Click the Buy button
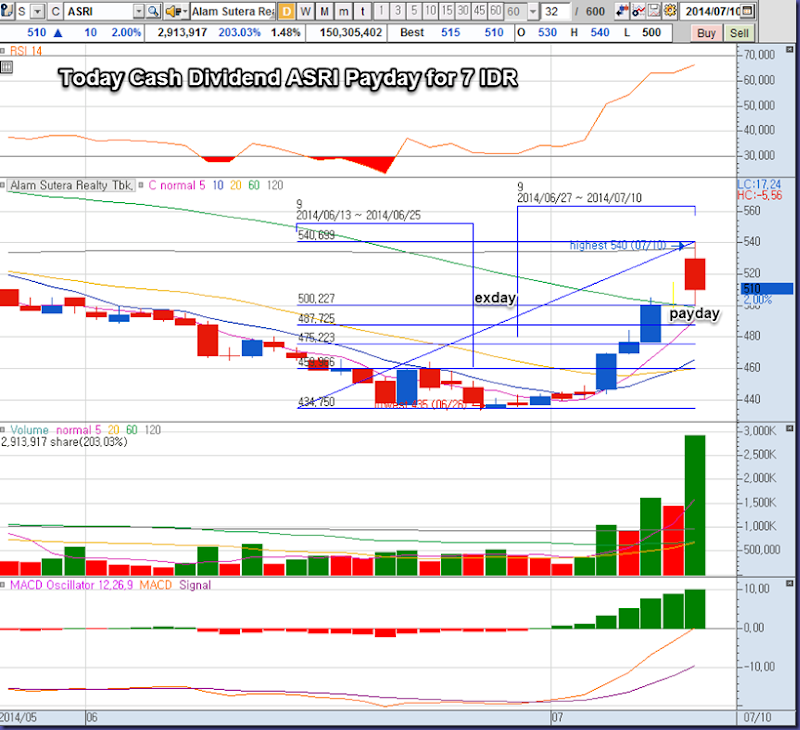 707,33
